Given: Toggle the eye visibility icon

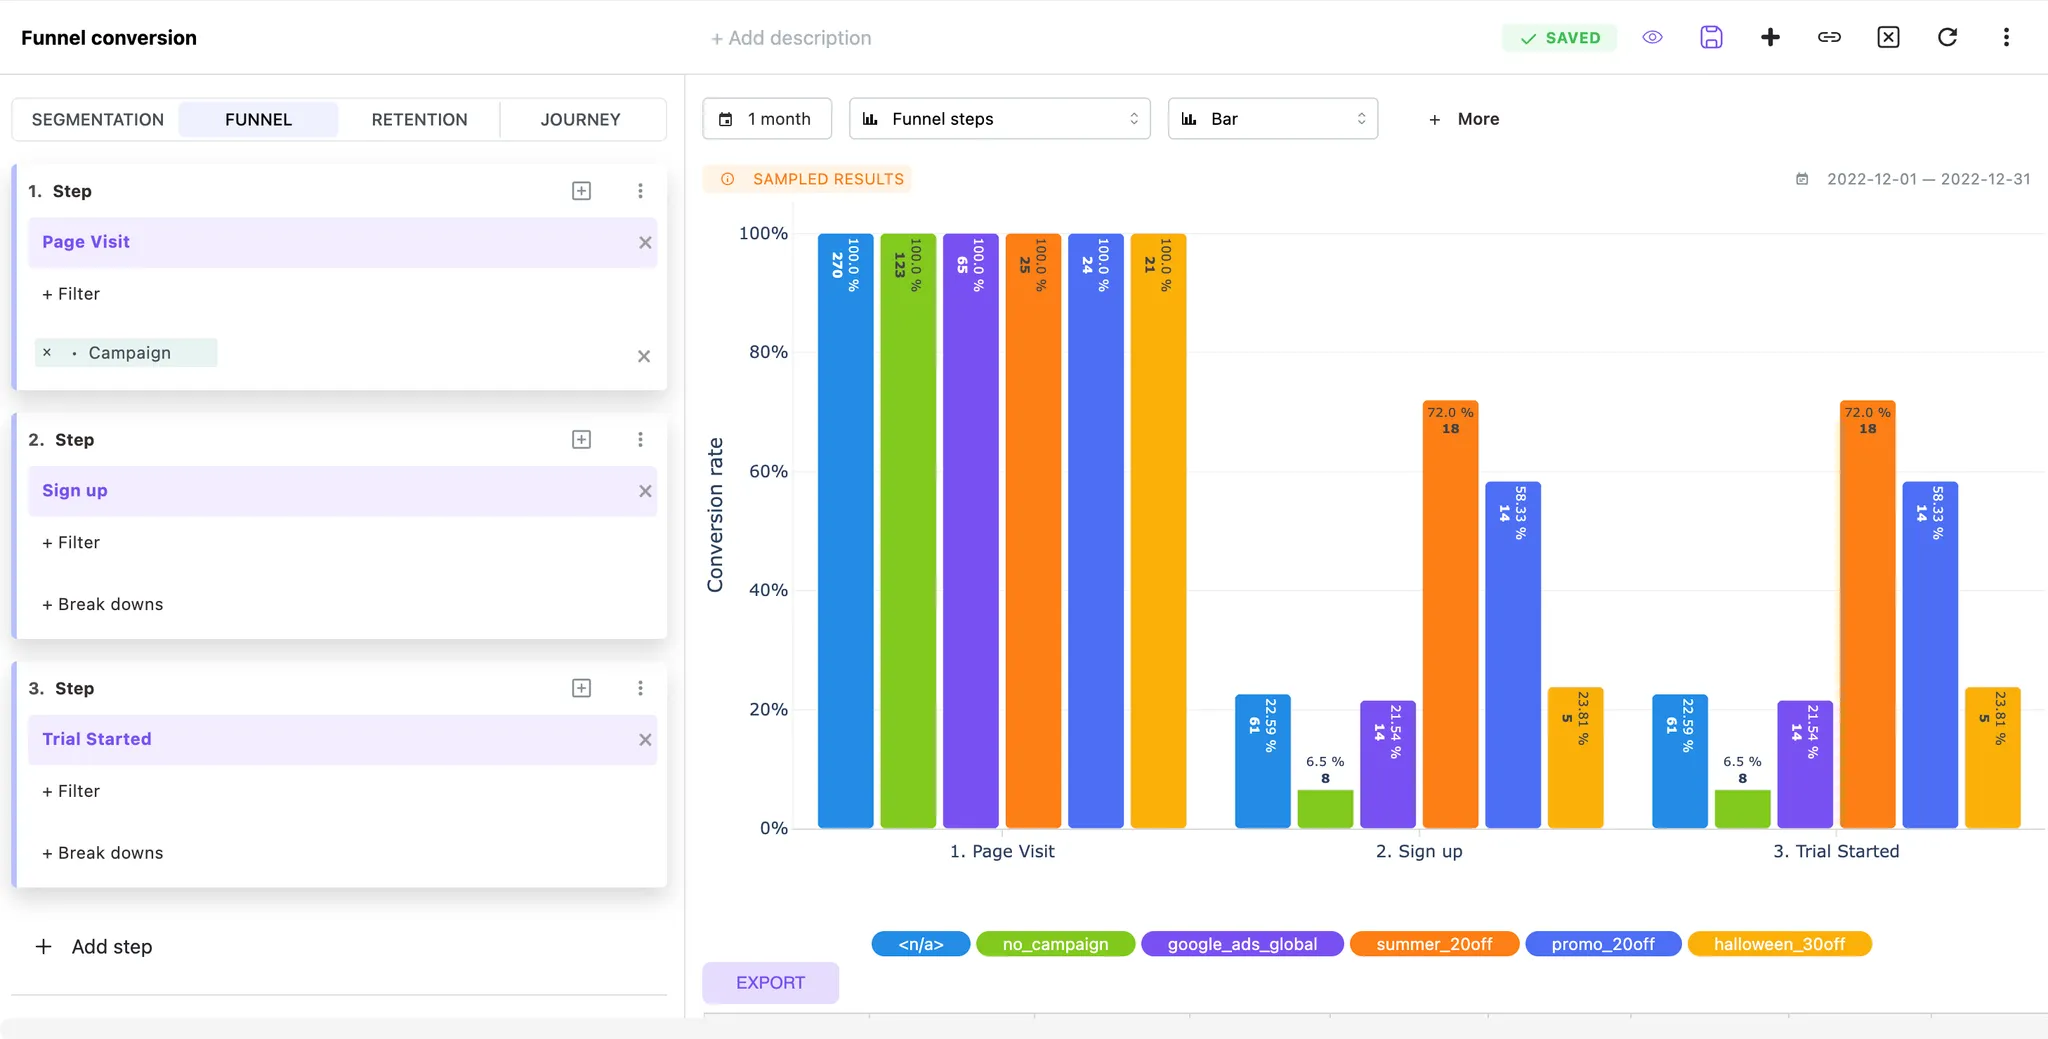Looking at the screenshot, I should tap(1652, 38).
